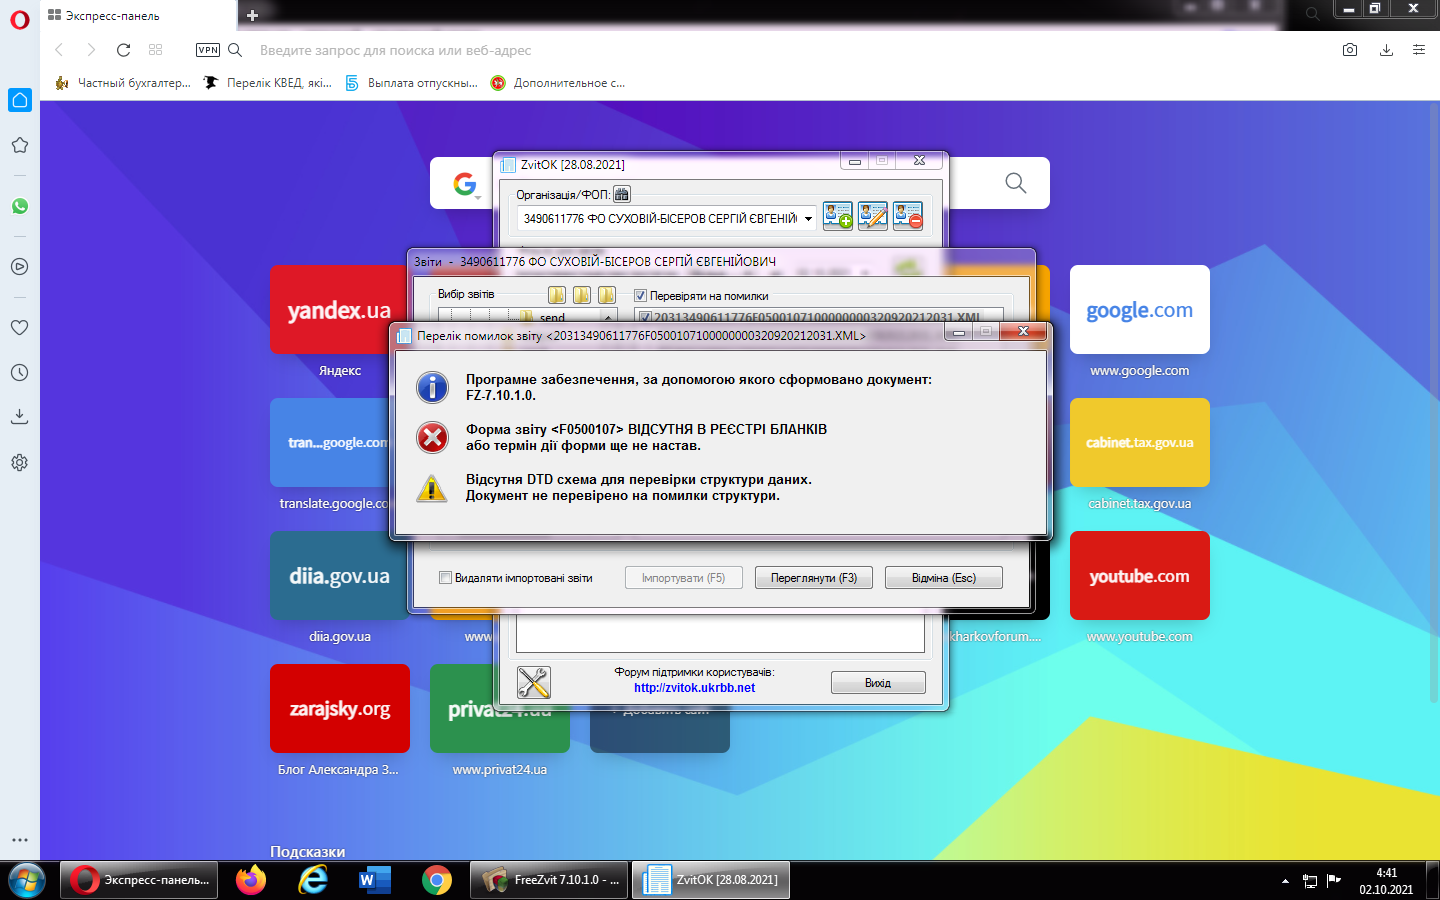The image size is (1440, 900).
Task: Click the red error cross icon in the error list
Action: 432,437
